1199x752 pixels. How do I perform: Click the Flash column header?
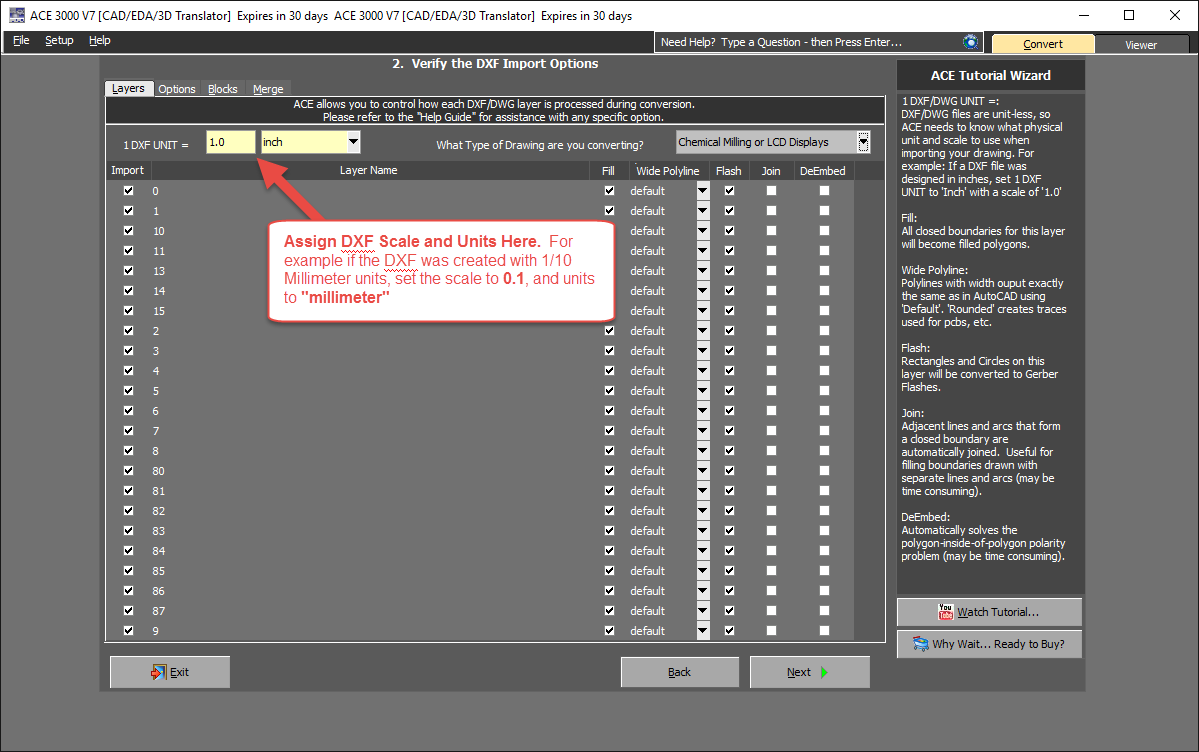click(729, 171)
